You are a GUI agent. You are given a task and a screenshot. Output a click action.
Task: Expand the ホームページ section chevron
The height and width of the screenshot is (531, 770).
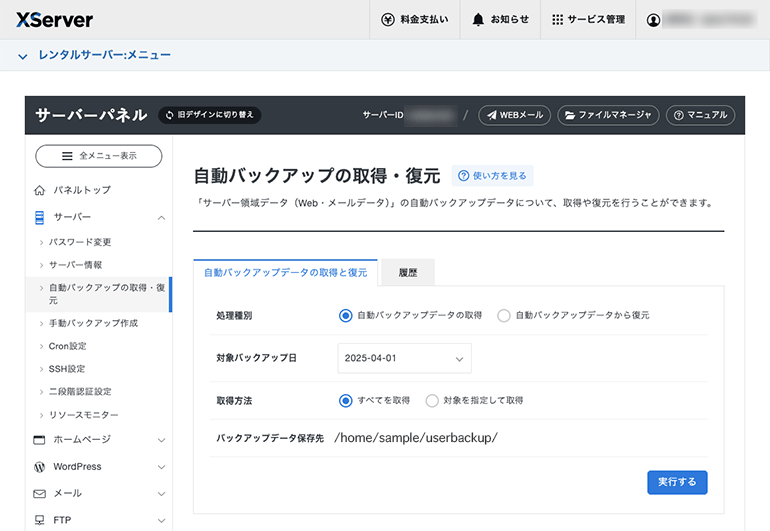click(161, 440)
